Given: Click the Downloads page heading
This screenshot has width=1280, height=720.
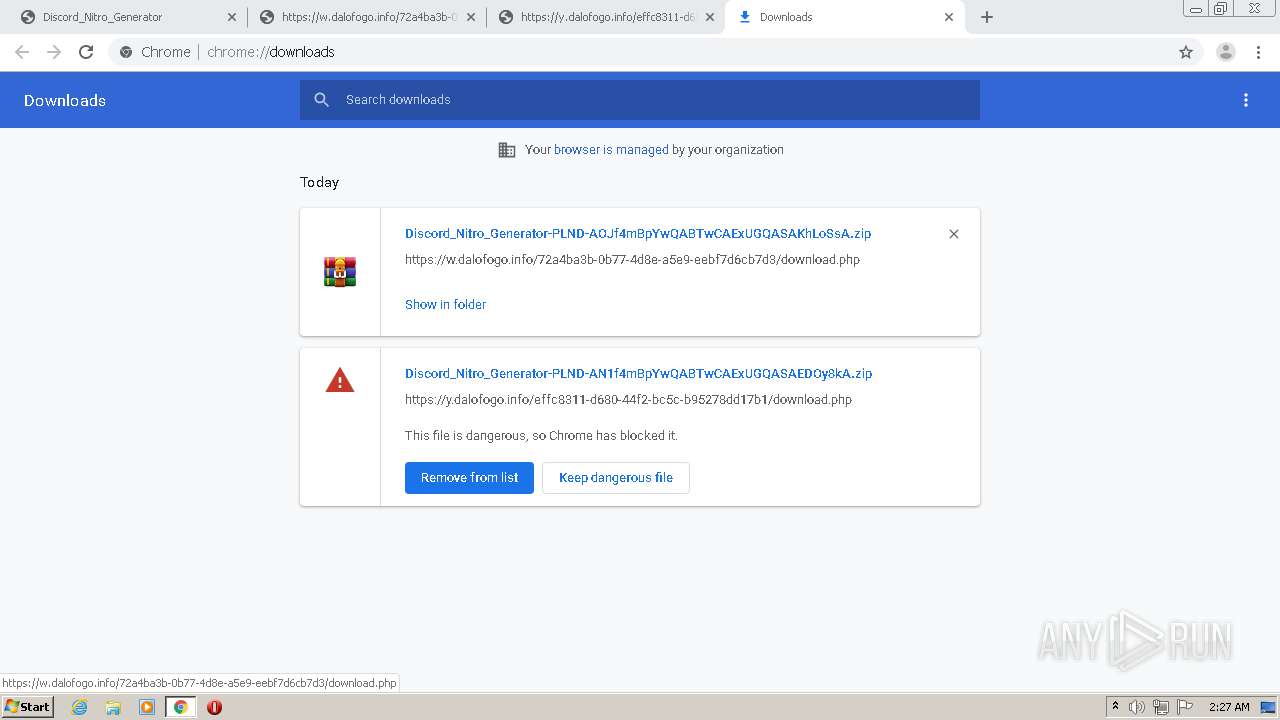Looking at the screenshot, I should pyautogui.click(x=65, y=101).
